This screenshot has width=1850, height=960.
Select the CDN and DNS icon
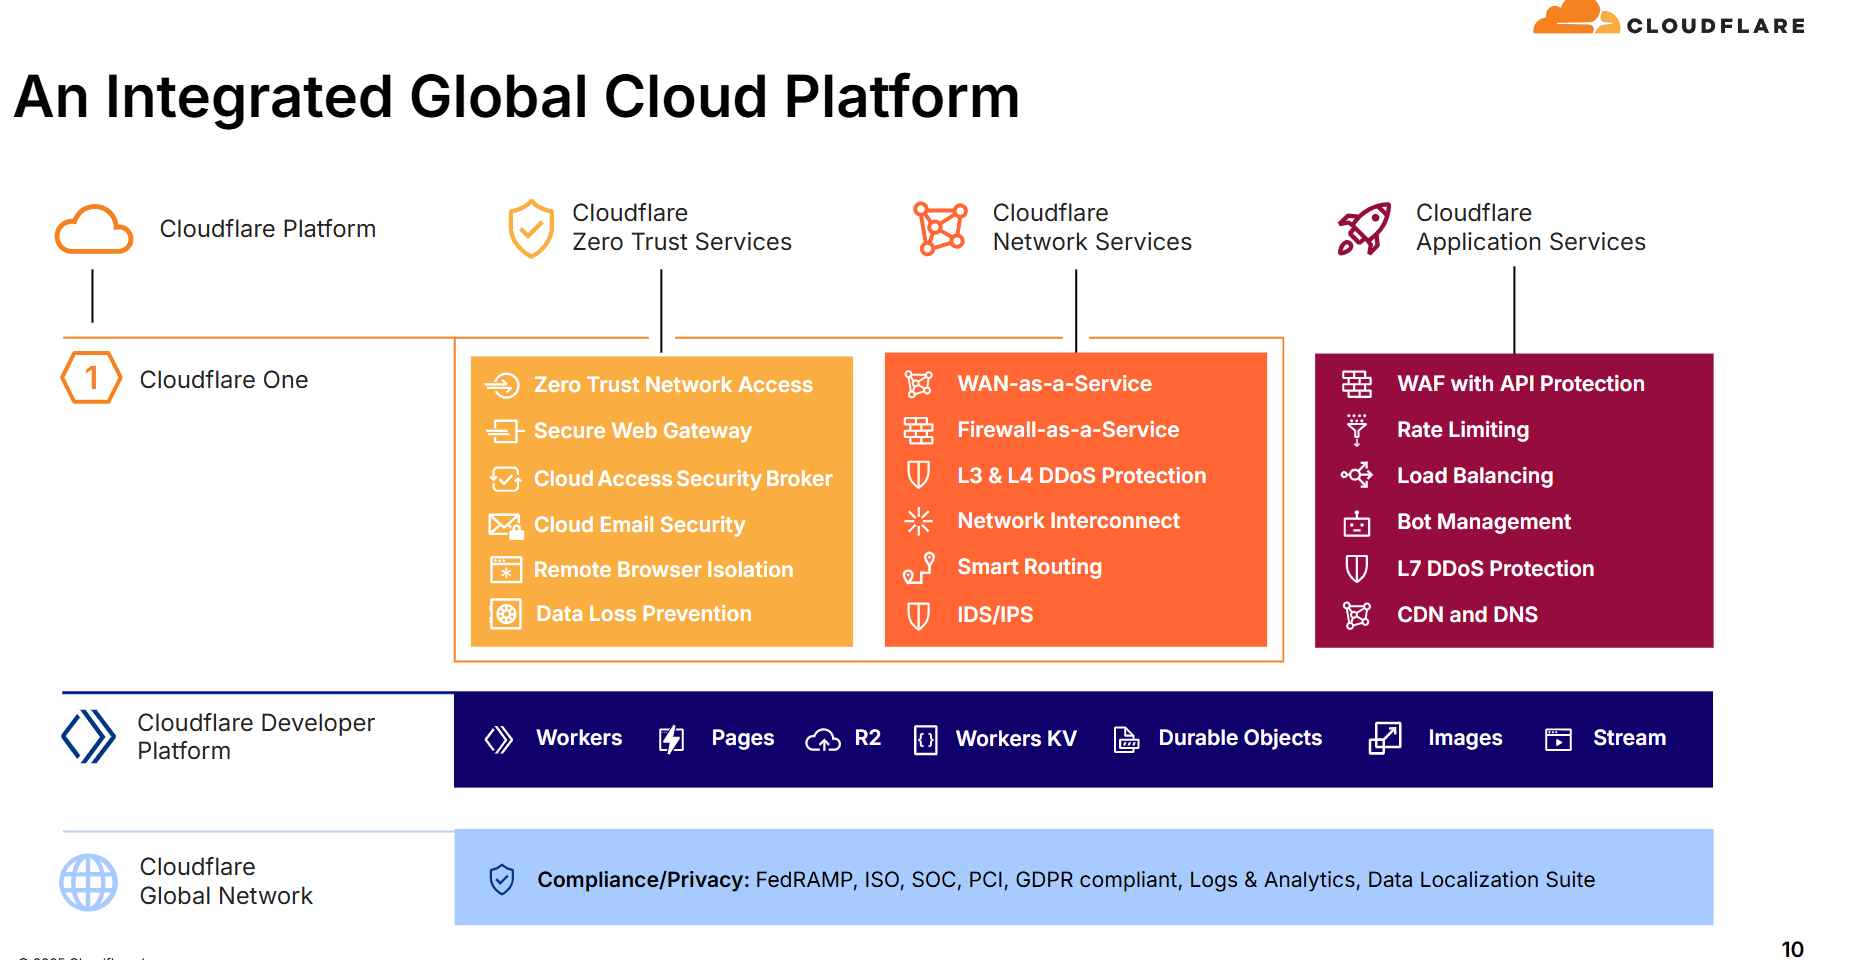pyautogui.click(x=1357, y=615)
